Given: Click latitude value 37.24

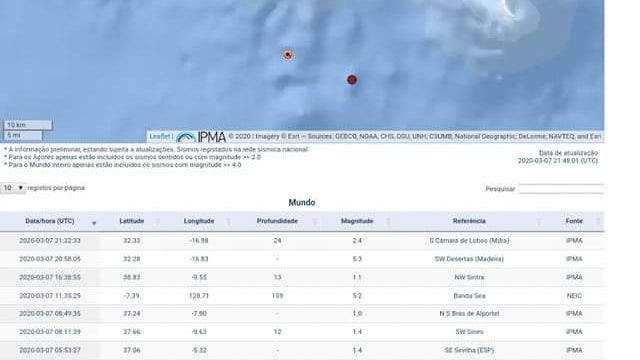Looking at the screenshot, I should (131, 313).
